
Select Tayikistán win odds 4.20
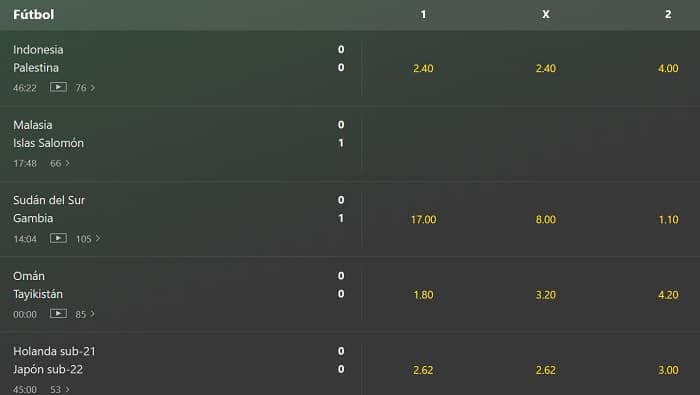point(668,295)
